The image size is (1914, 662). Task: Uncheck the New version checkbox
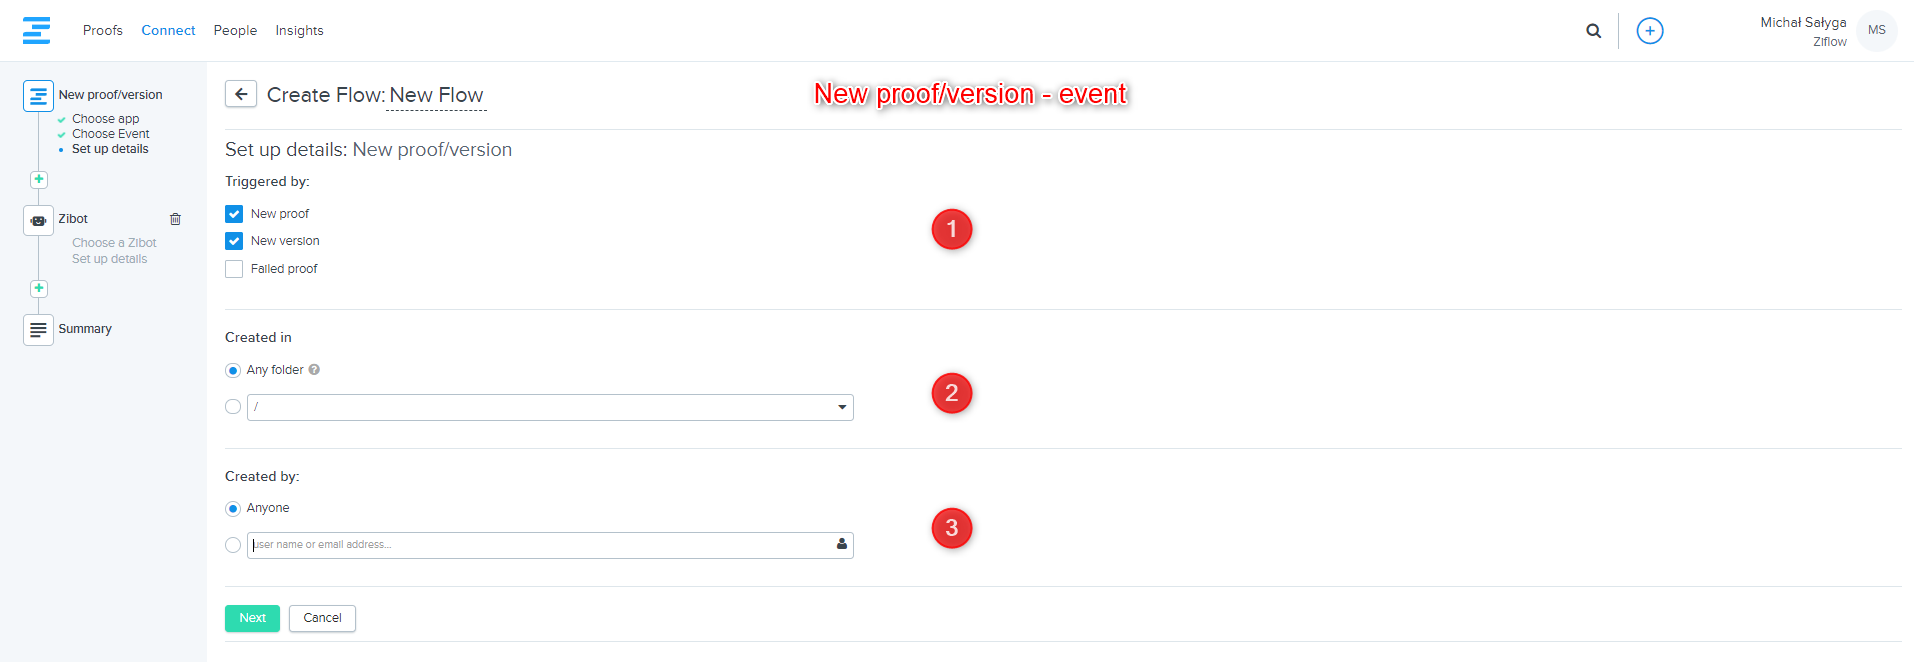point(234,241)
